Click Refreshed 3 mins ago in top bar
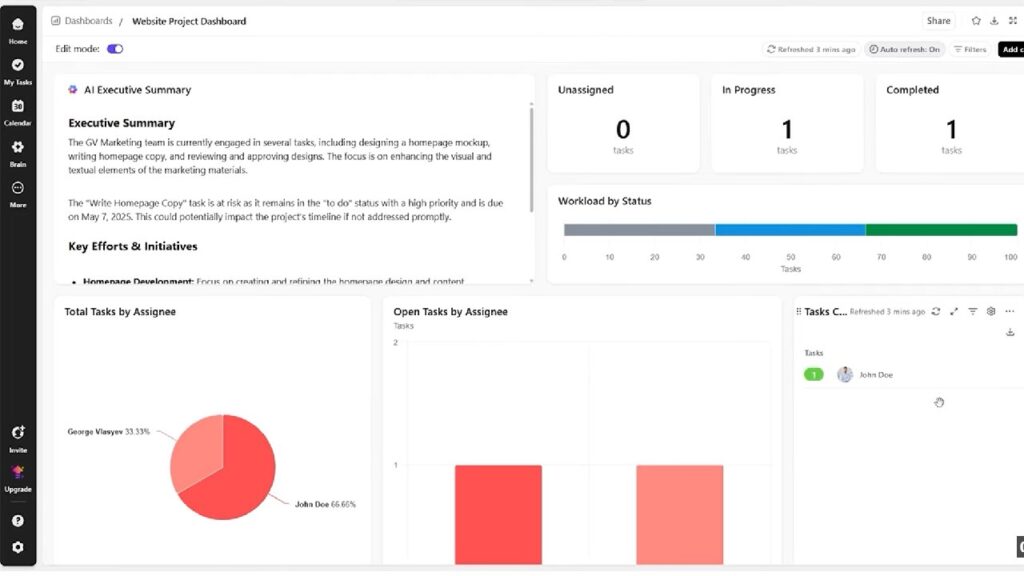1024x576 pixels. [810, 50]
